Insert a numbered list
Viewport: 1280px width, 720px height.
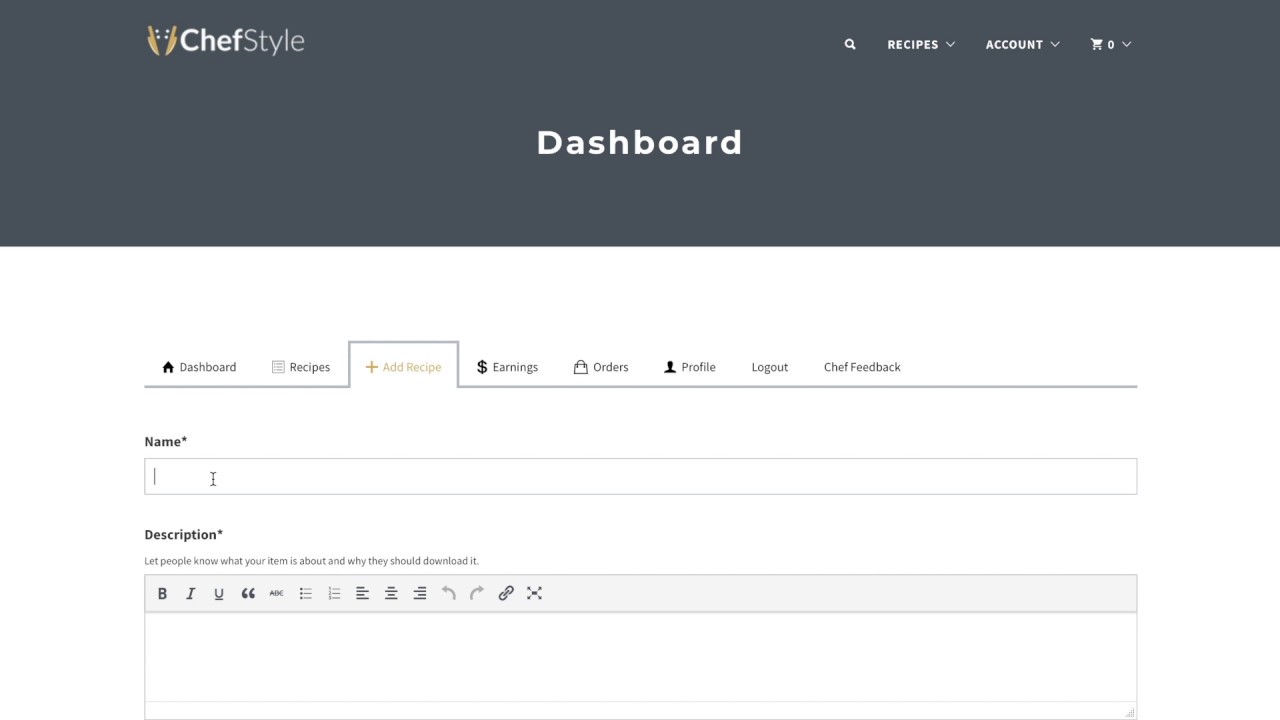click(334, 593)
